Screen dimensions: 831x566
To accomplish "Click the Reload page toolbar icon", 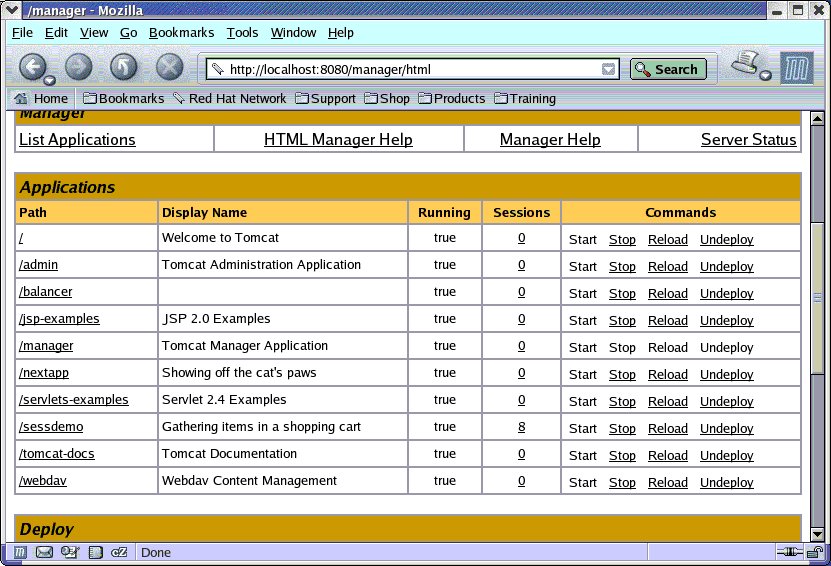I will pyautogui.click(x=123, y=67).
